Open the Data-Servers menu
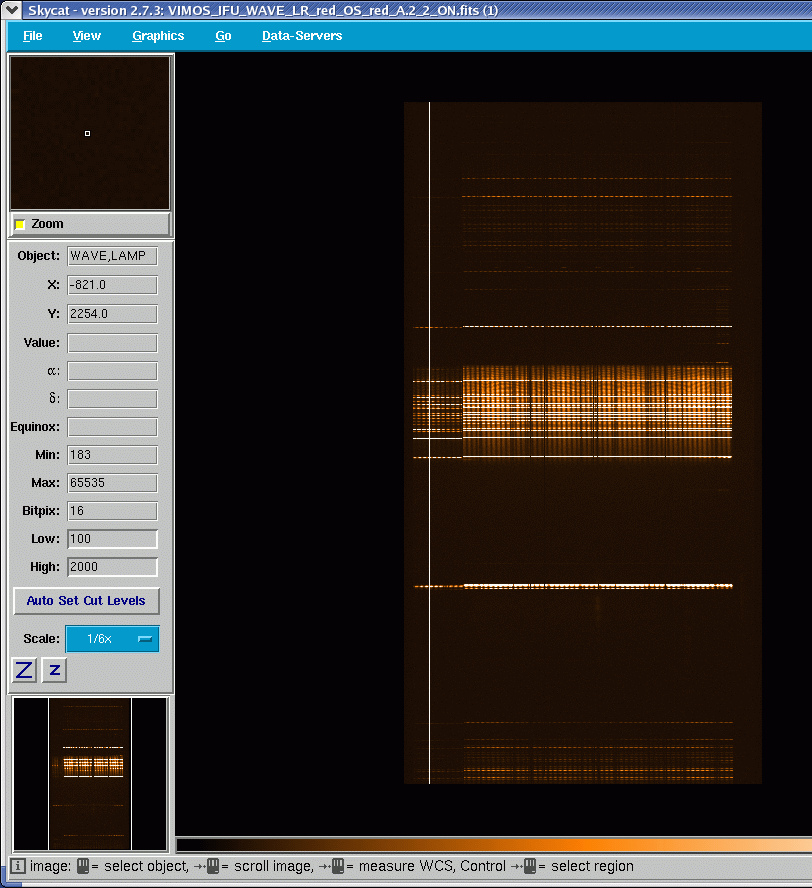 302,36
